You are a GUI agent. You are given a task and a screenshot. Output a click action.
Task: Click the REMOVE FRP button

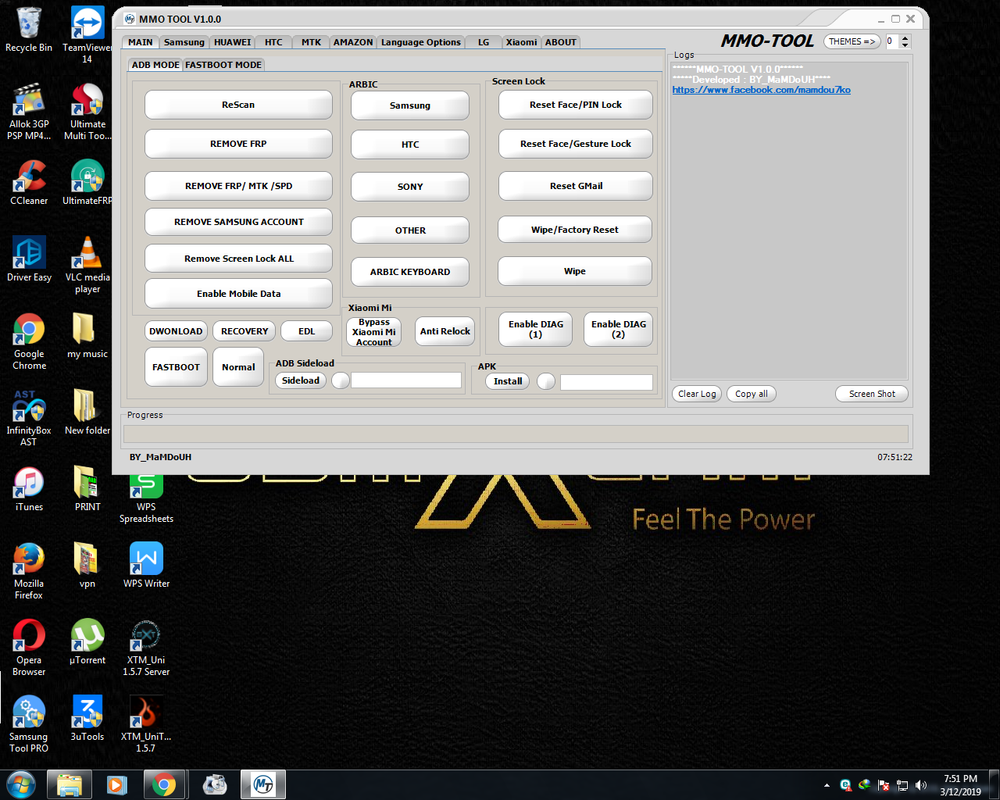click(239, 144)
